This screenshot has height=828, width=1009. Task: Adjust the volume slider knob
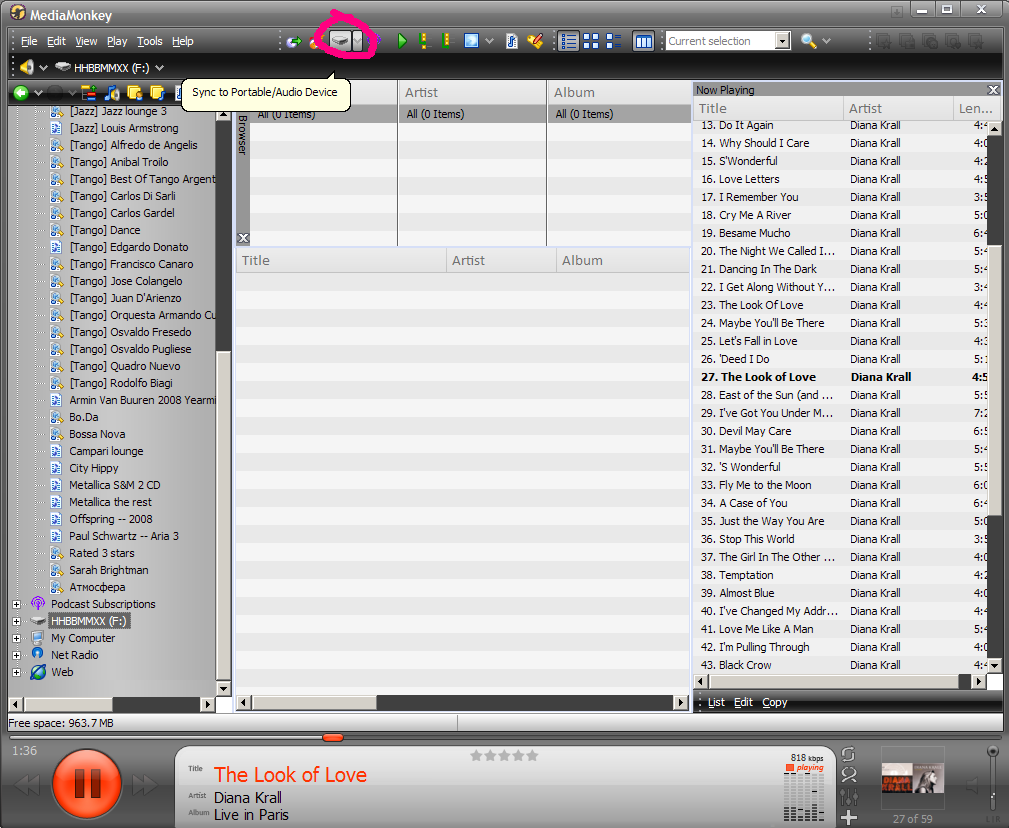(993, 751)
